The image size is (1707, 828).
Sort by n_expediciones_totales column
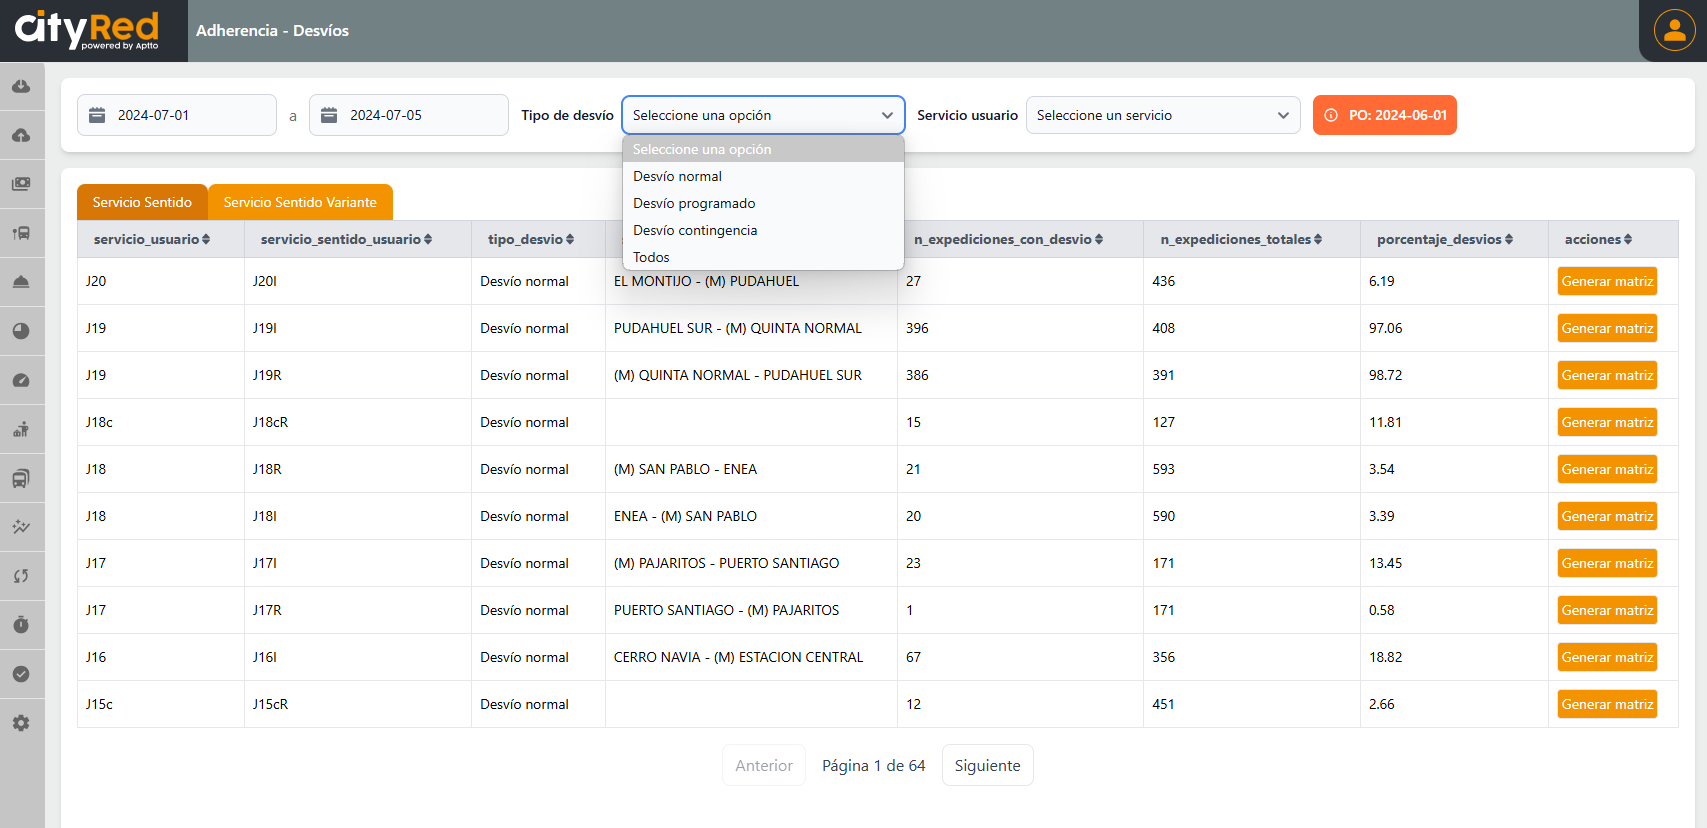point(1241,240)
